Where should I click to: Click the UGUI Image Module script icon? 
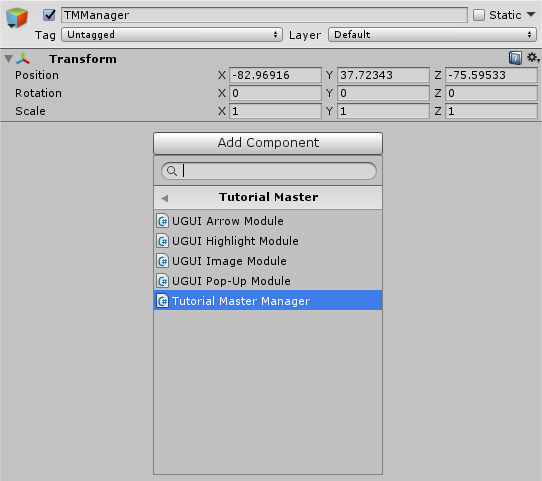click(162, 261)
